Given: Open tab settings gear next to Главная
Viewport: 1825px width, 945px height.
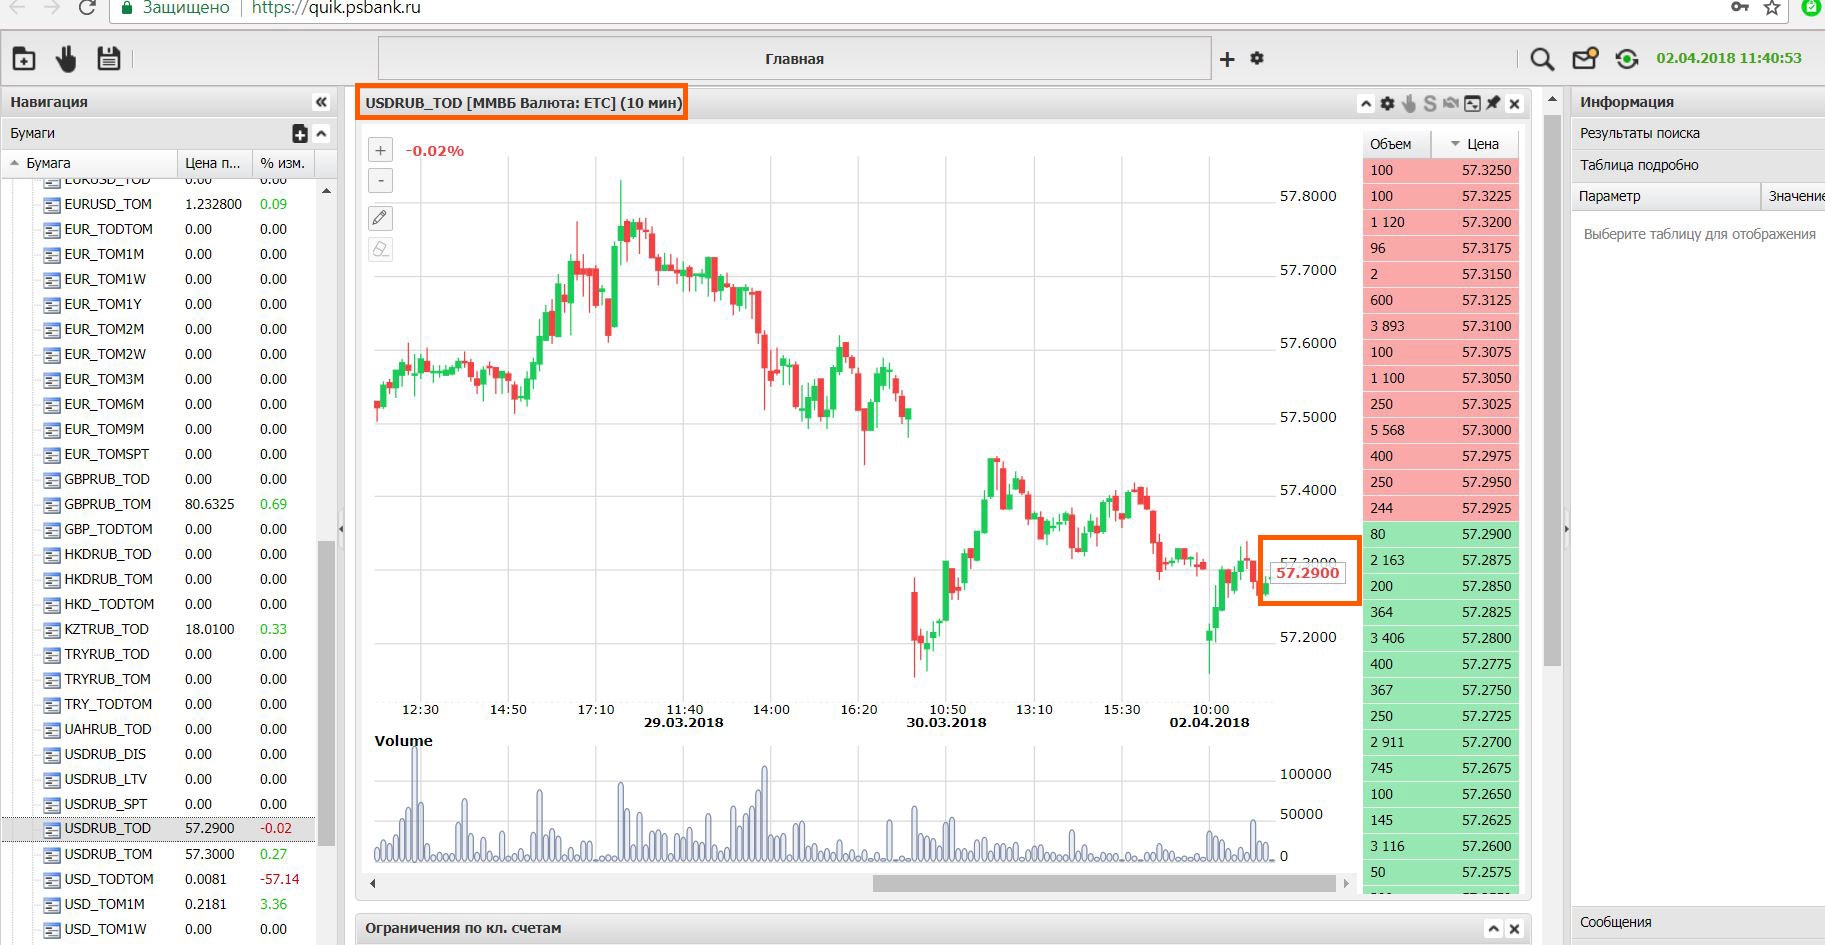Looking at the screenshot, I should pos(1257,58).
